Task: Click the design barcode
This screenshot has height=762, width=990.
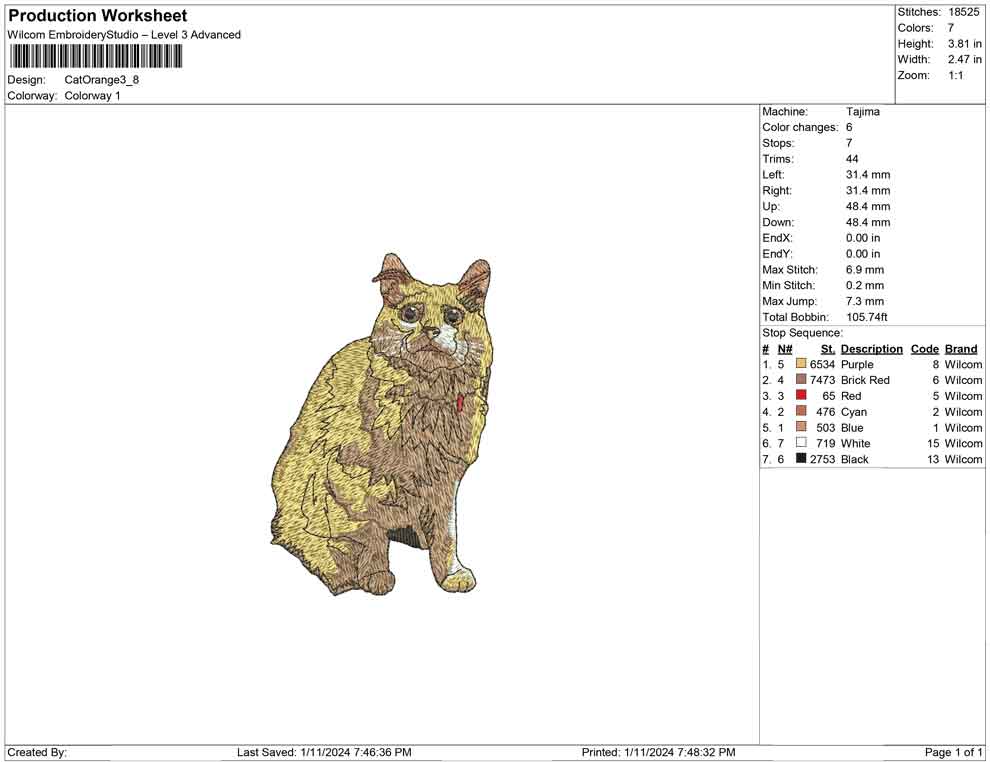Action: coord(96,56)
